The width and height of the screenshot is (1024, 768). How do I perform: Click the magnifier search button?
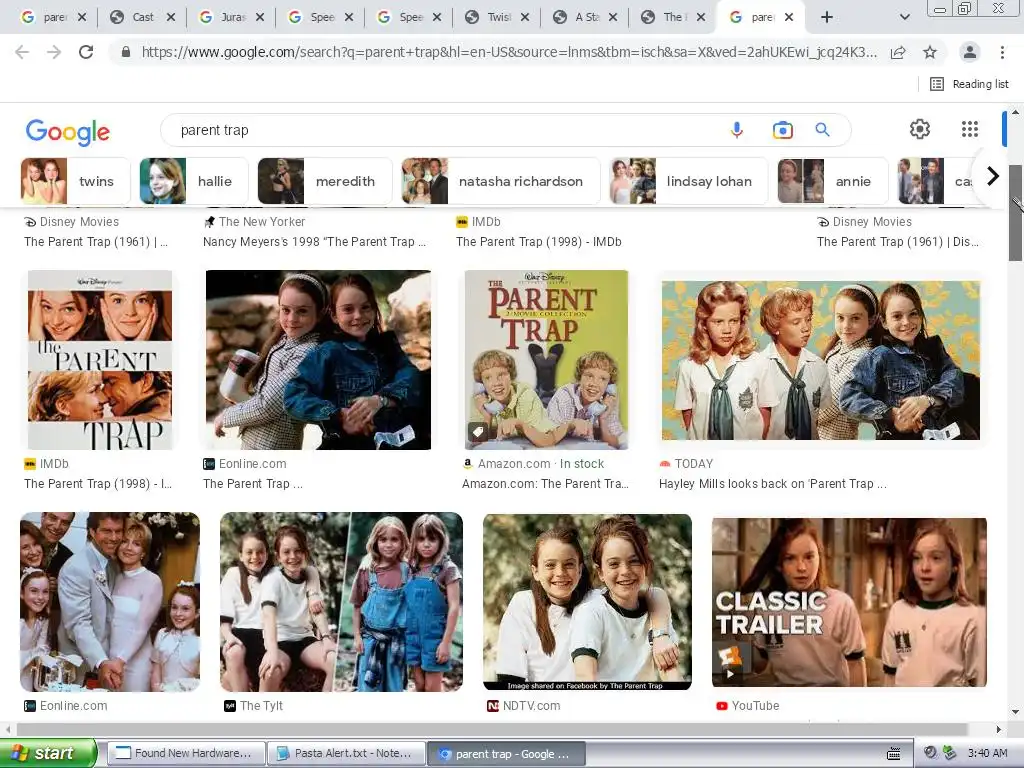tap(822, 130)
